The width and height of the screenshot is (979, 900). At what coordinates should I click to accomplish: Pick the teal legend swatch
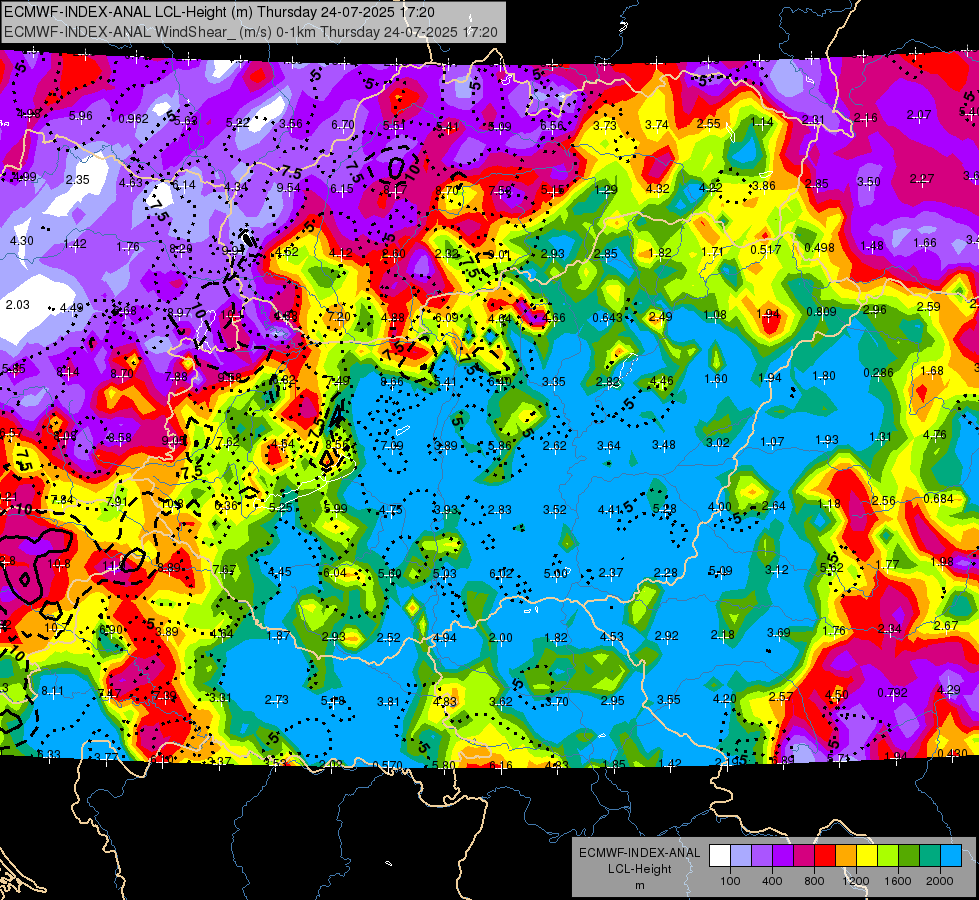(x=930, y=855)
